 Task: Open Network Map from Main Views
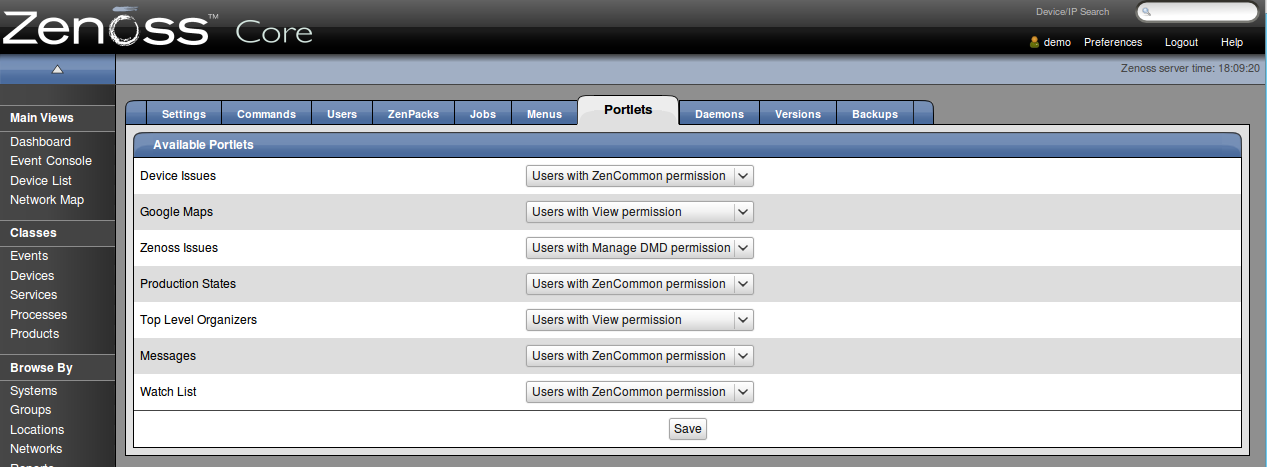click(x=47, y=200)
